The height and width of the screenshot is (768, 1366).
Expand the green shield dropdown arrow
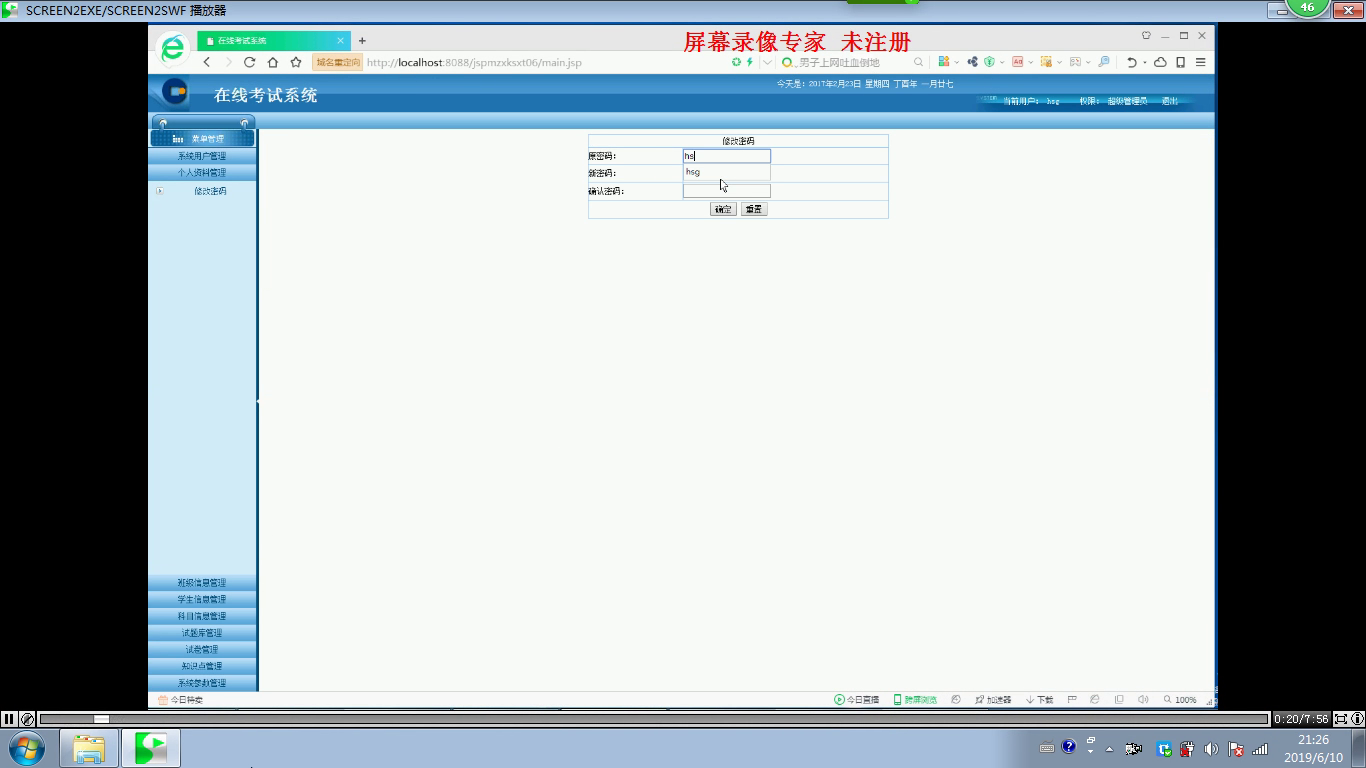tap(1002, 62)
